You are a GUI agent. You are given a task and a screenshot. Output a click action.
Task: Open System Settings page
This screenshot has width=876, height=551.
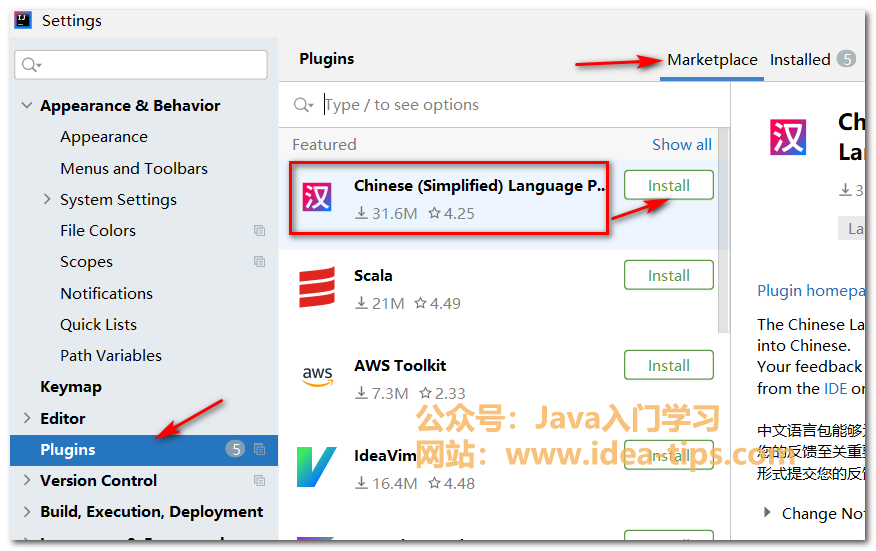pyautogui.click(x=118, y=200)
